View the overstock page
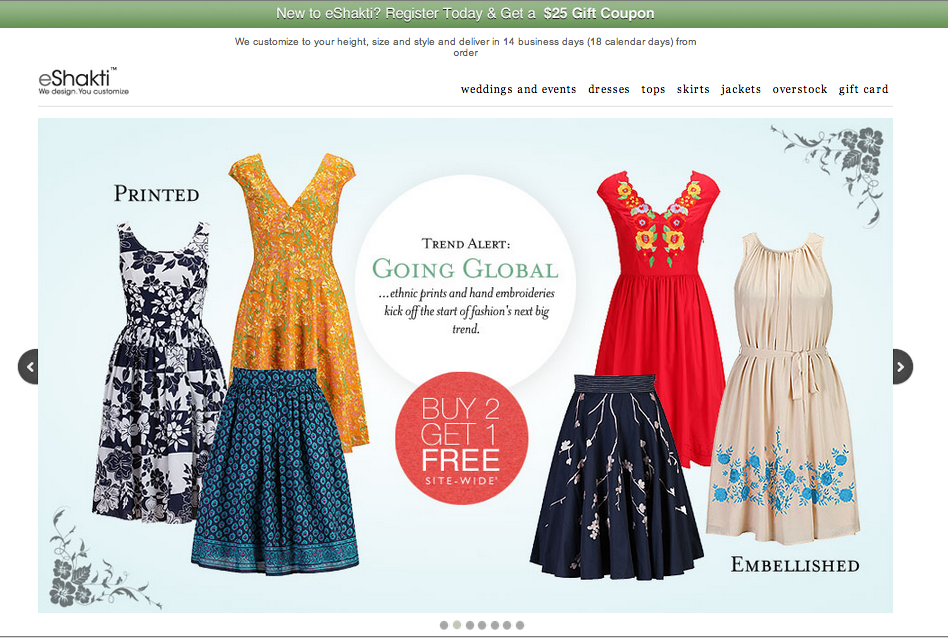Image resolution: width=948 pixels, height=638 pixels. (799, 89)
